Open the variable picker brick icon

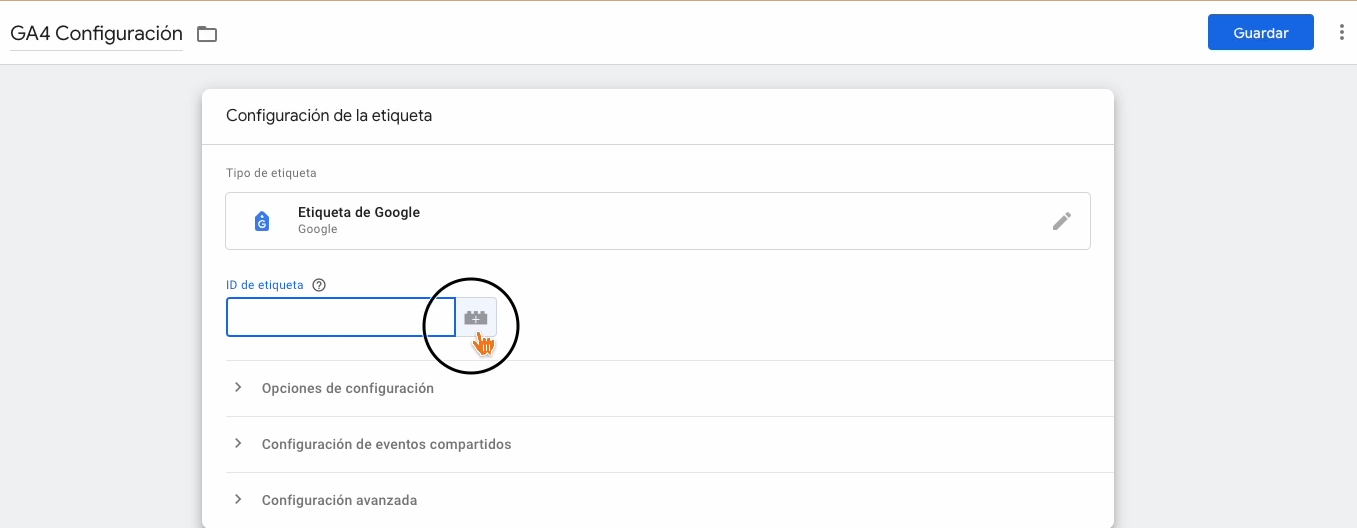[x=476, y=317]
